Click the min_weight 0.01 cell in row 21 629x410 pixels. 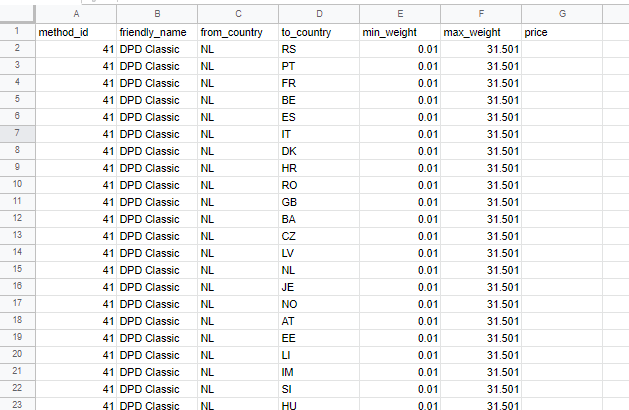point(400,372)
